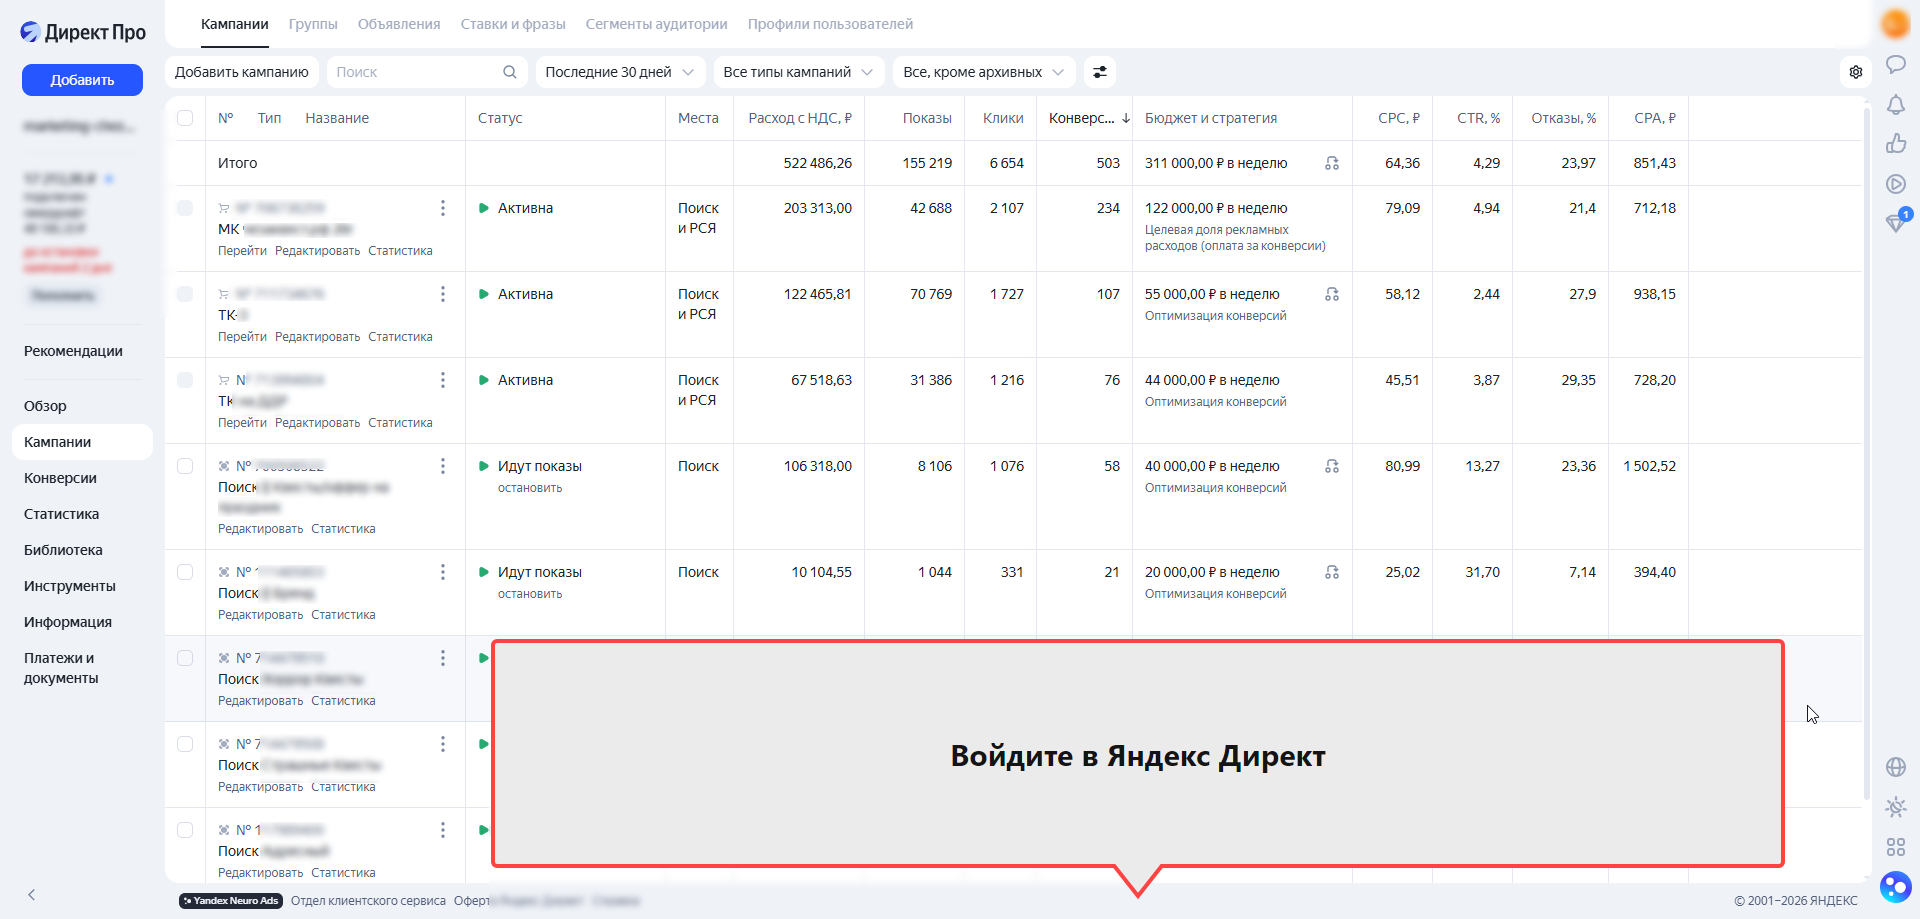Screen dimensions: 1920x919
Task: Open the three-dot menu for the 10 104,55 campaign
Action: click(443, 572)
